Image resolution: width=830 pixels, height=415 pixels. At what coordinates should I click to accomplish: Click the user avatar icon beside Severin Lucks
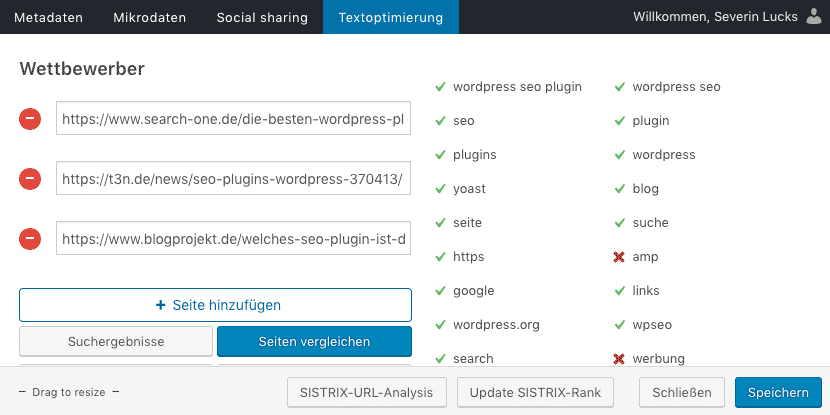tap(813, 17)
